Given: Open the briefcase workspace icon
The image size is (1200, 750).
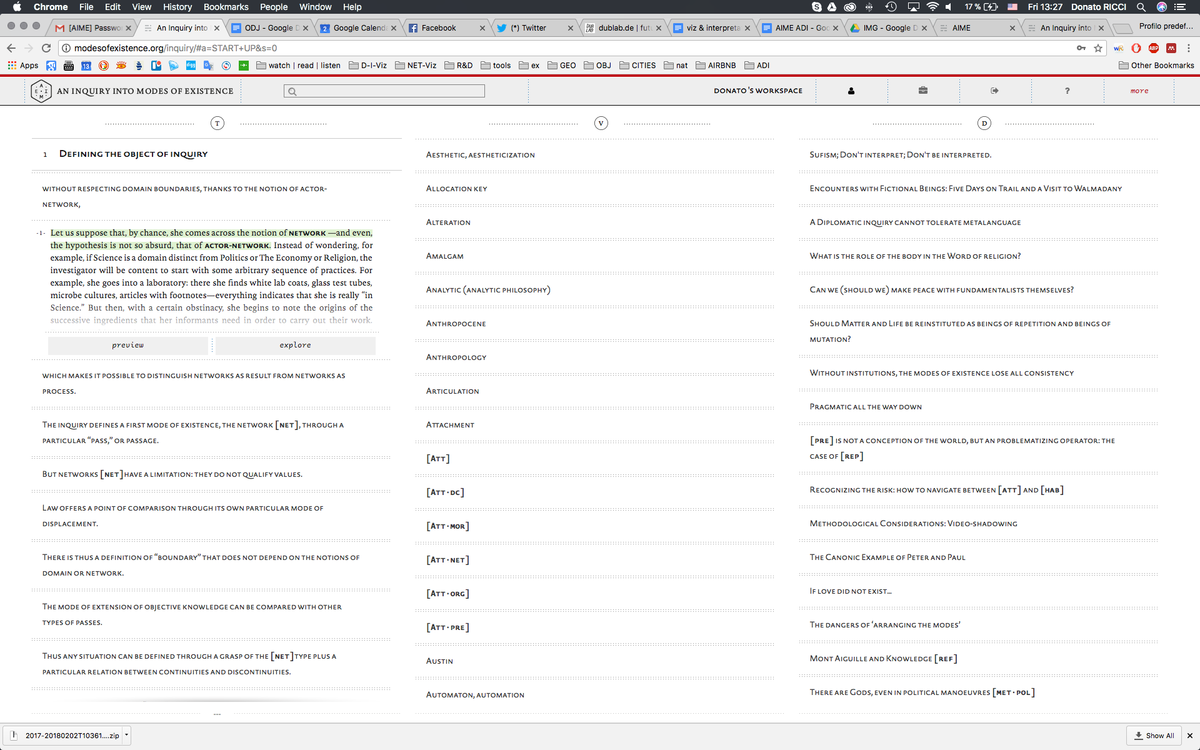Looking at the screenshot, I should [922, 91].
